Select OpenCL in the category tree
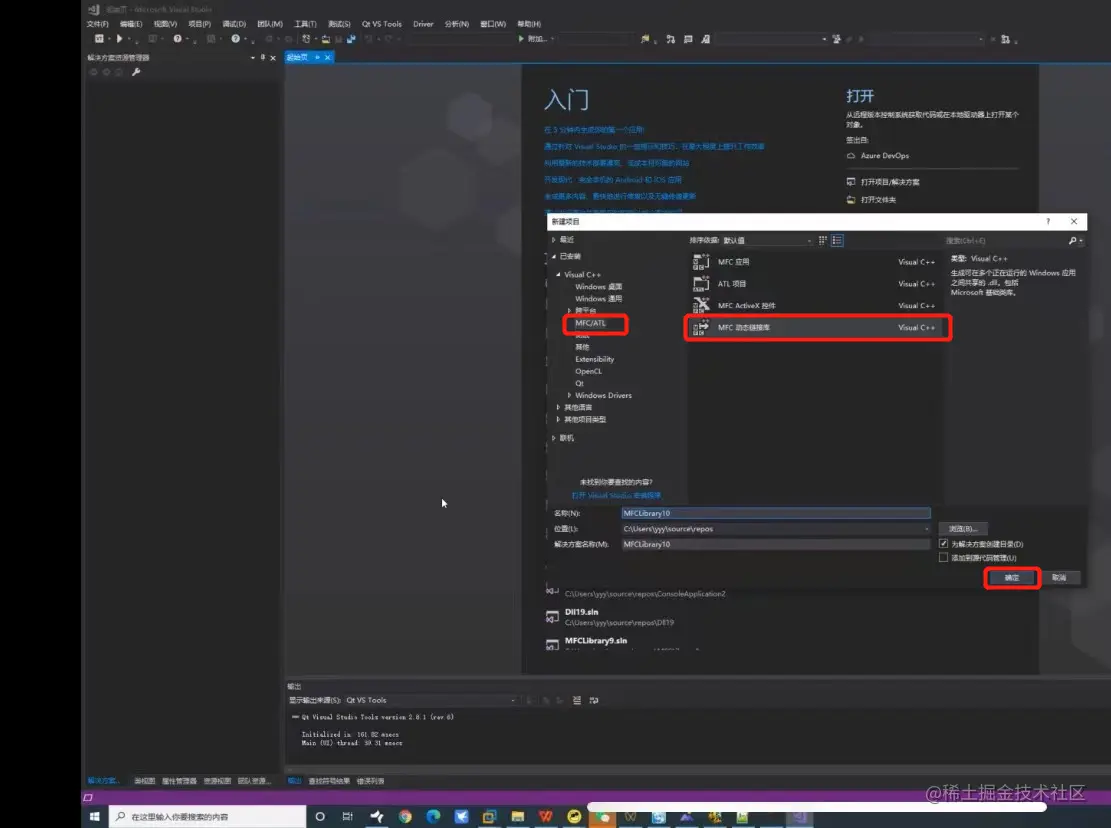Screen dimensions: 1111x828 point(588,371)
